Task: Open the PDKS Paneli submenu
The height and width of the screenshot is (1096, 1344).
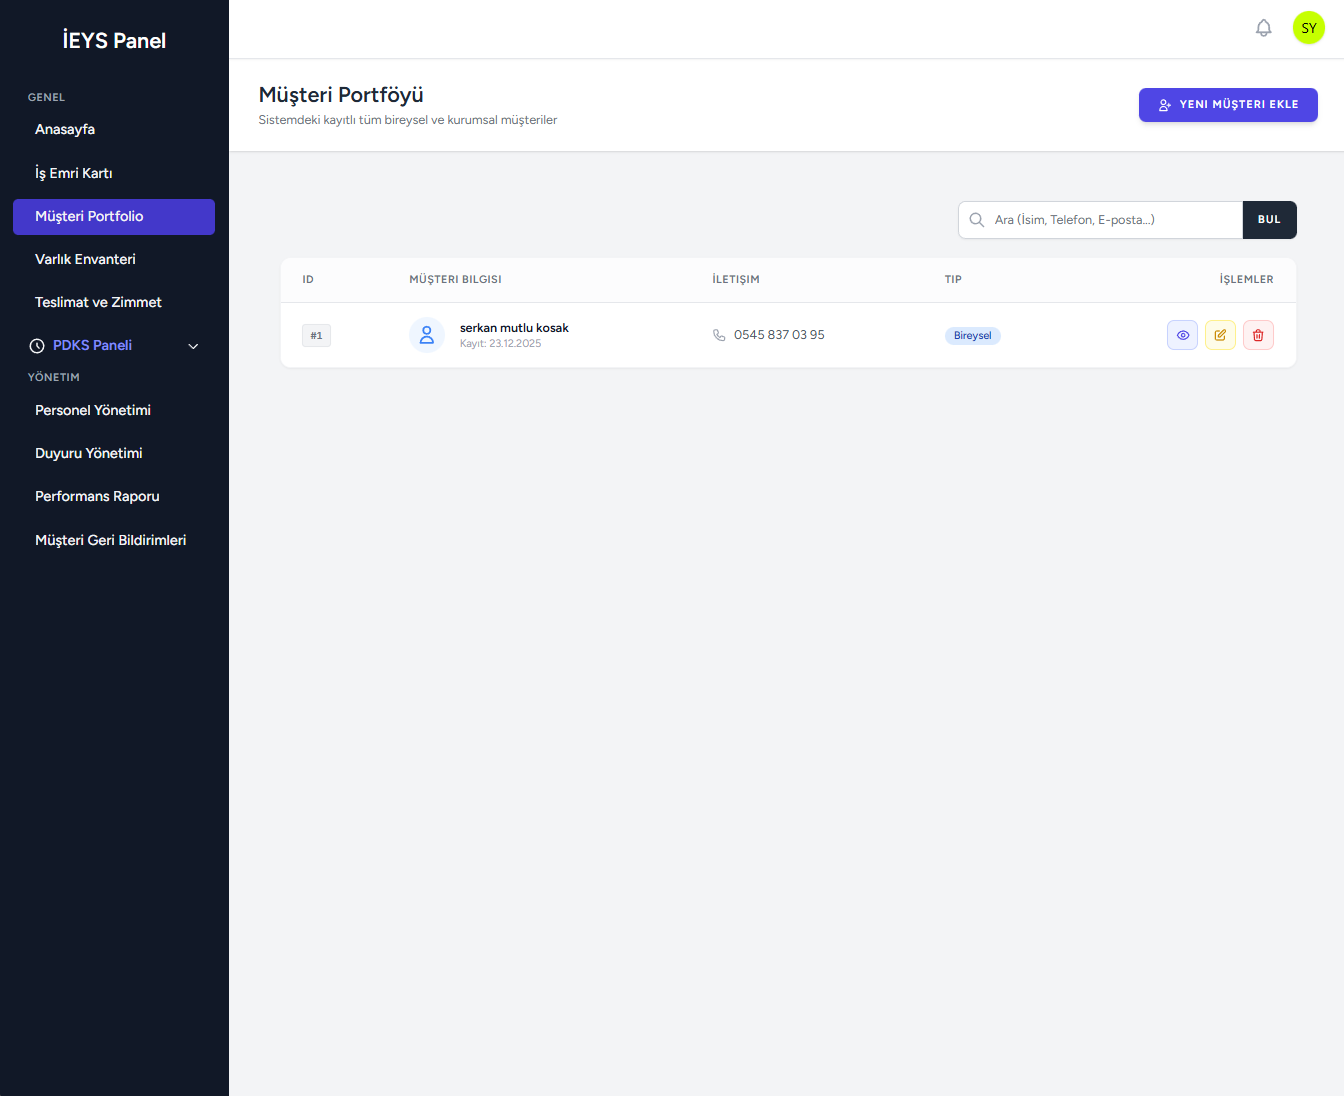Action: point(93,345)
